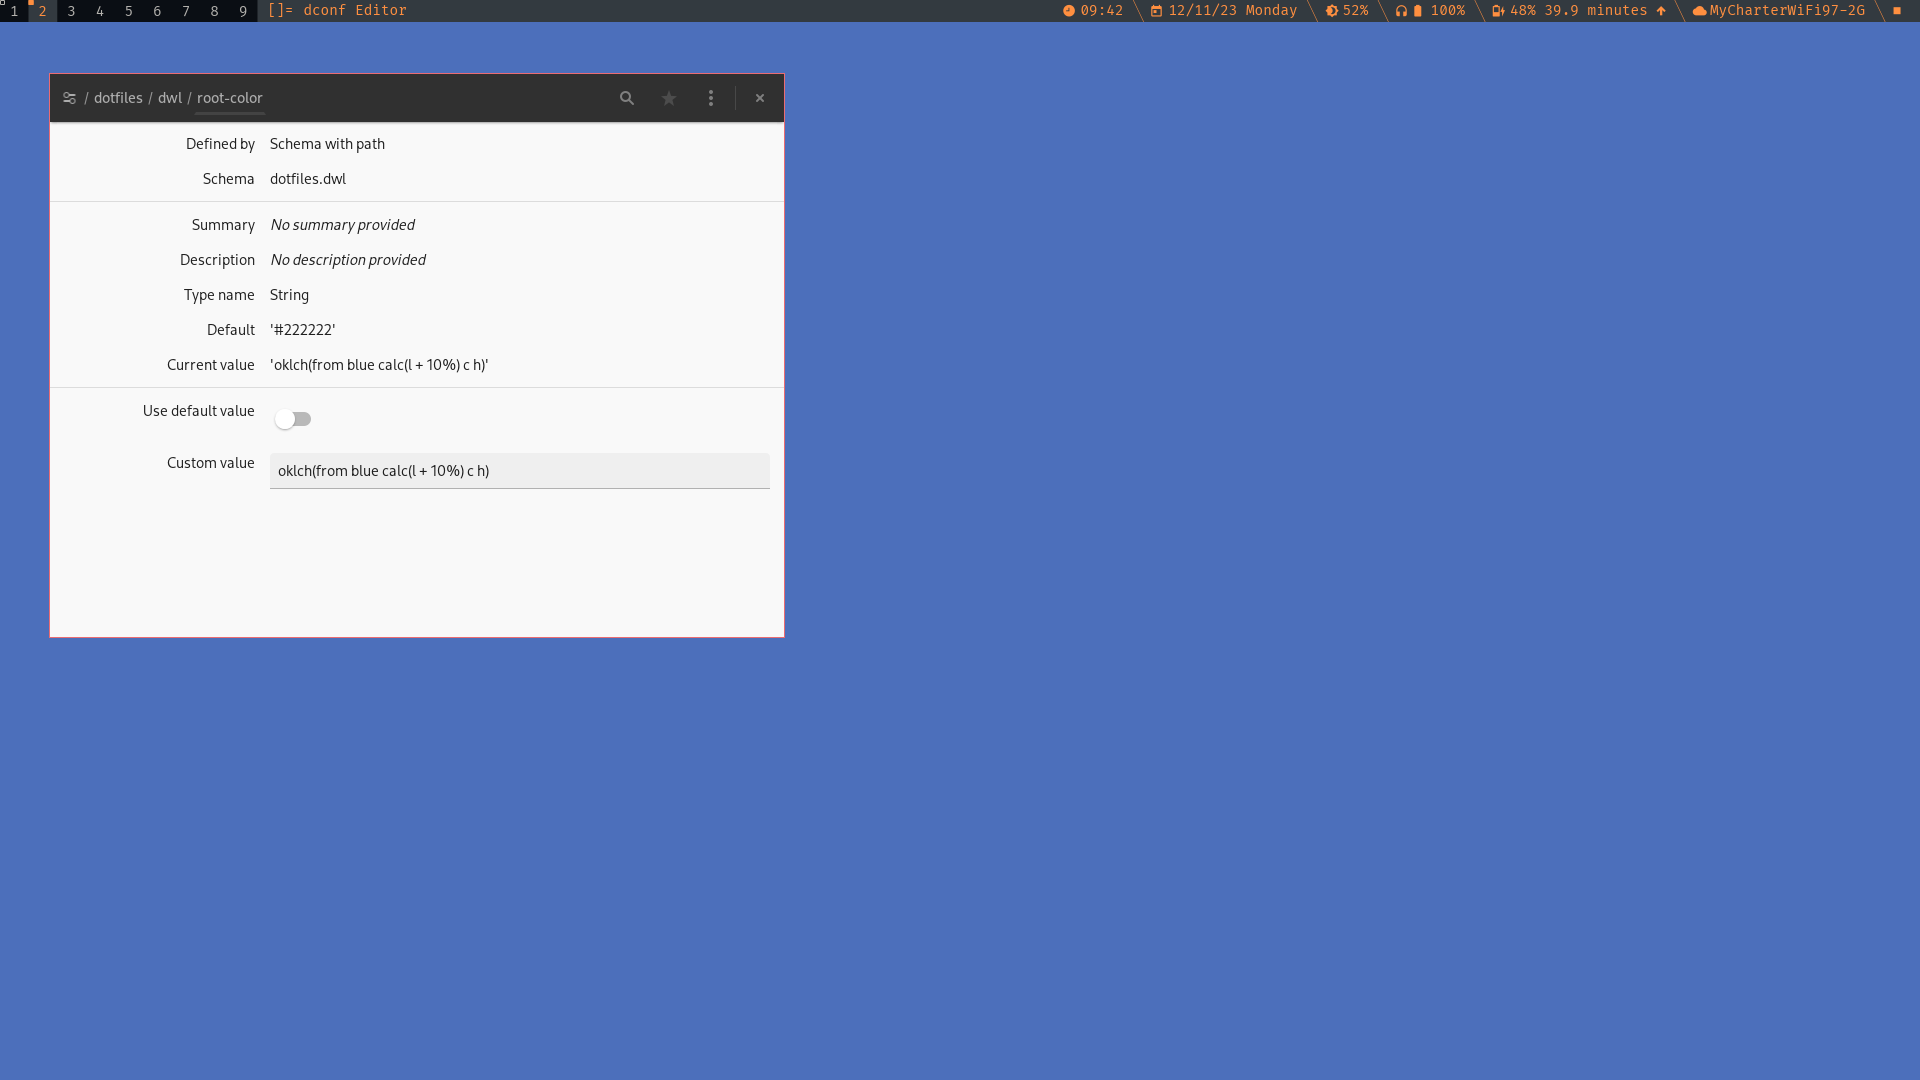Open the three-dot actions menu
Screen dimensions: 1920x1080
(711, 98)
